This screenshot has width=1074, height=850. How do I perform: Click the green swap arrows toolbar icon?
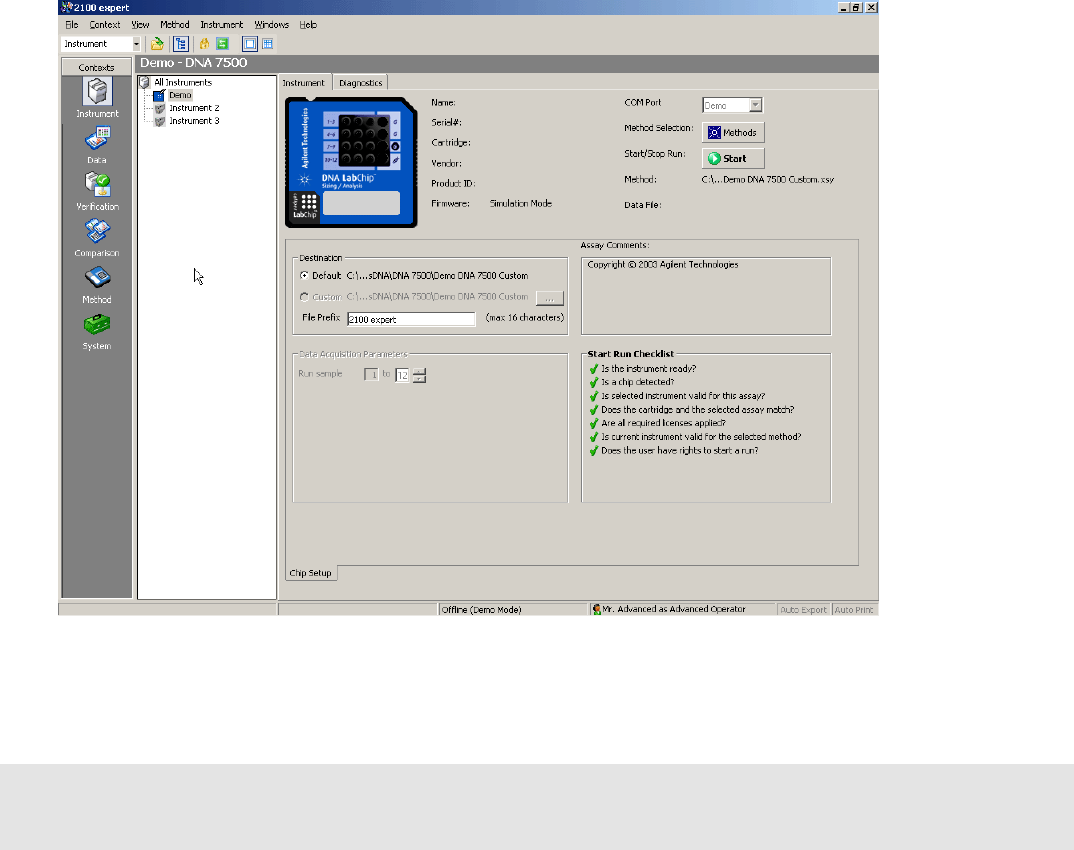[x=223, y=44]
